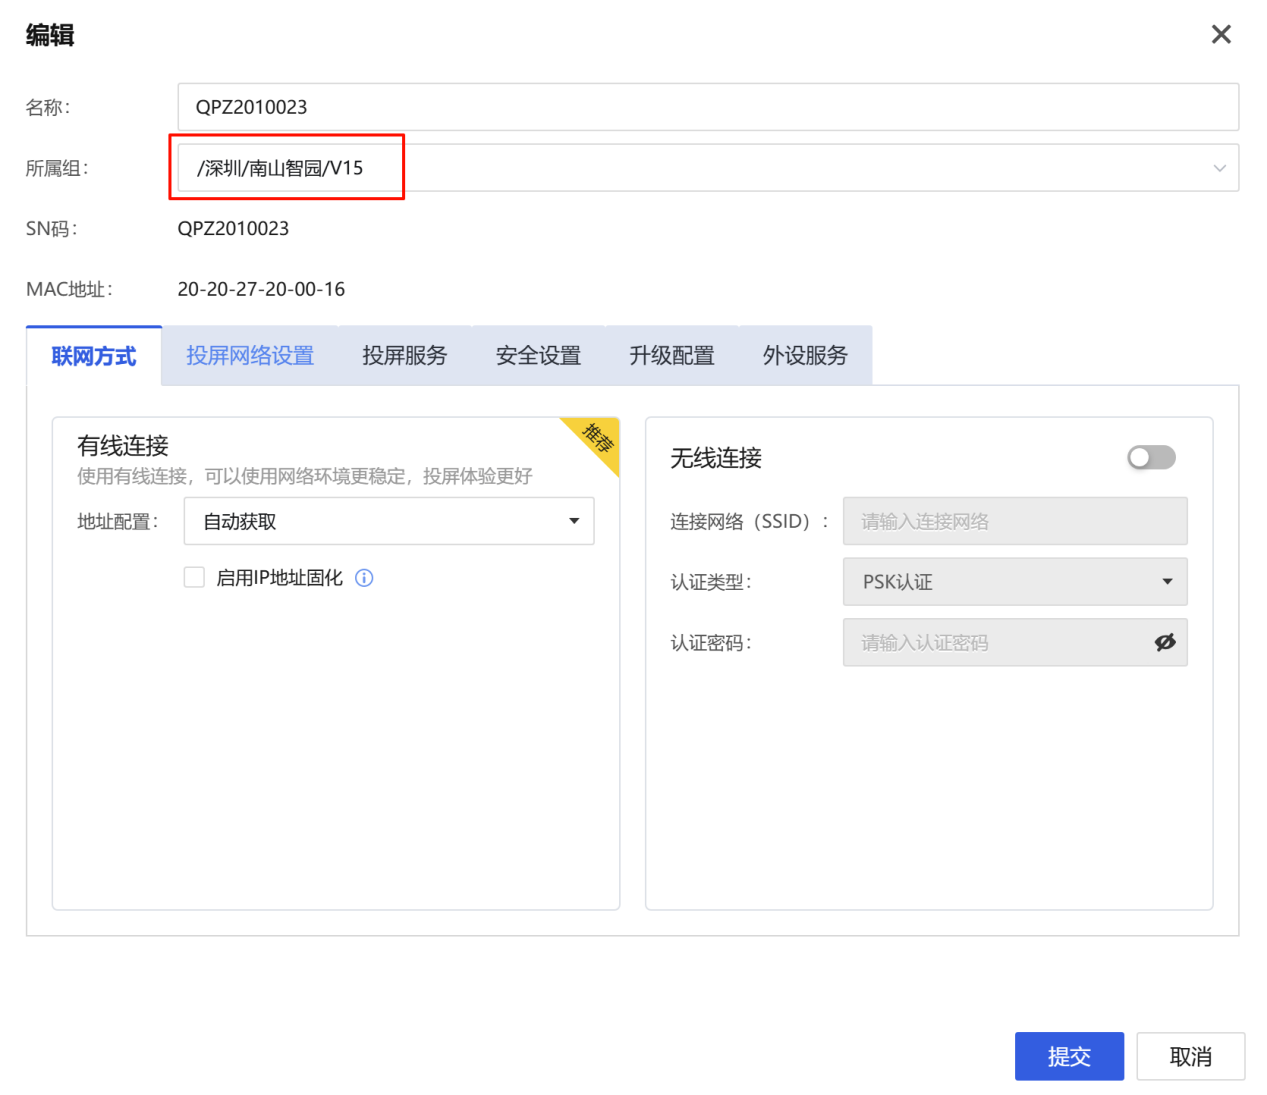Select the 联网方式 tab
The height and width of the screenshot is (1095, 1267).
coord(94,356)
